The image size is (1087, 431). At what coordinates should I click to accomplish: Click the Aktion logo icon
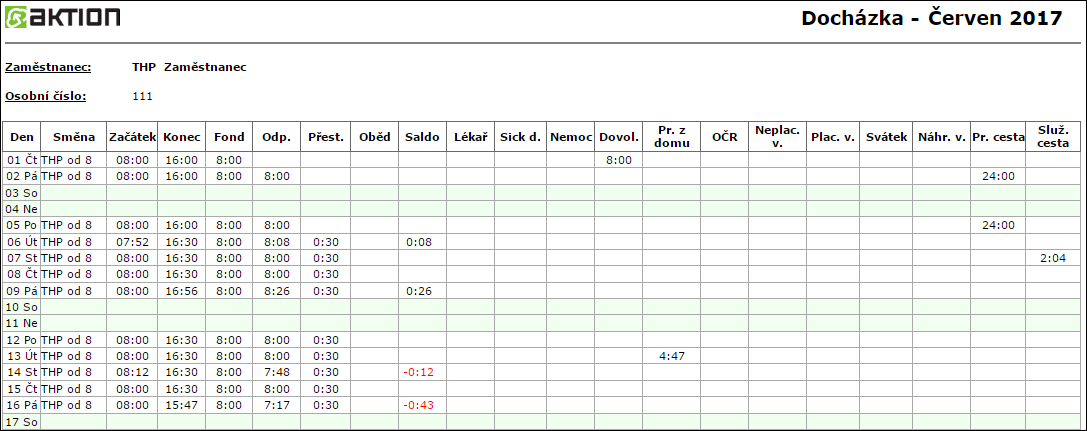[18, 17]
